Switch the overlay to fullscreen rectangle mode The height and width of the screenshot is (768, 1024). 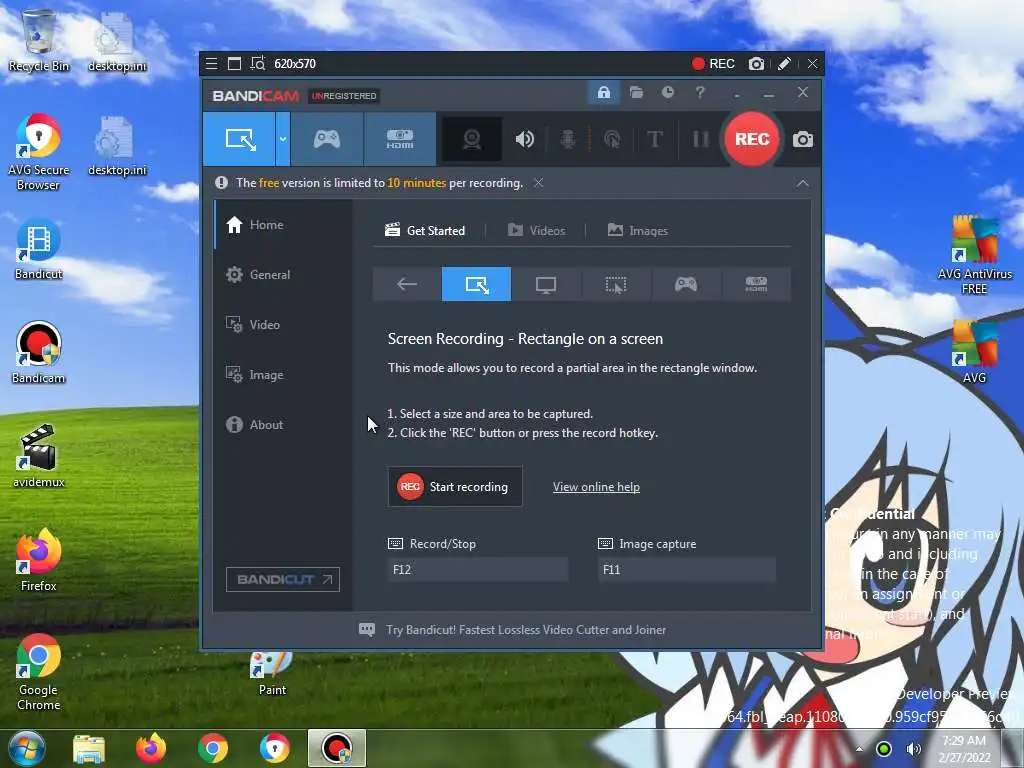(234, 63)
